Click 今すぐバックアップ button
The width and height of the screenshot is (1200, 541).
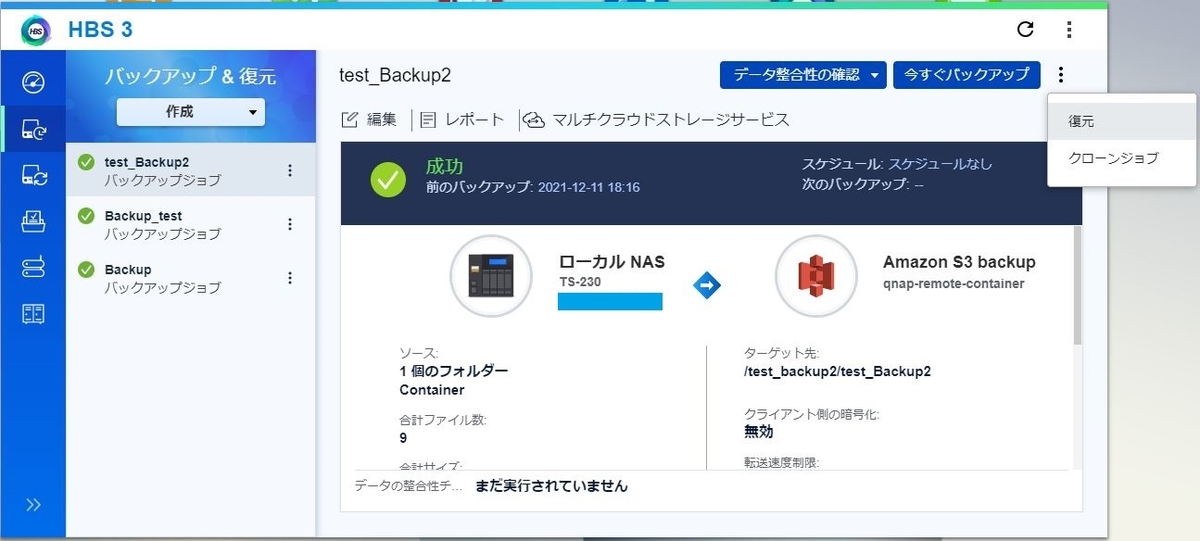(x=967, y=75)
